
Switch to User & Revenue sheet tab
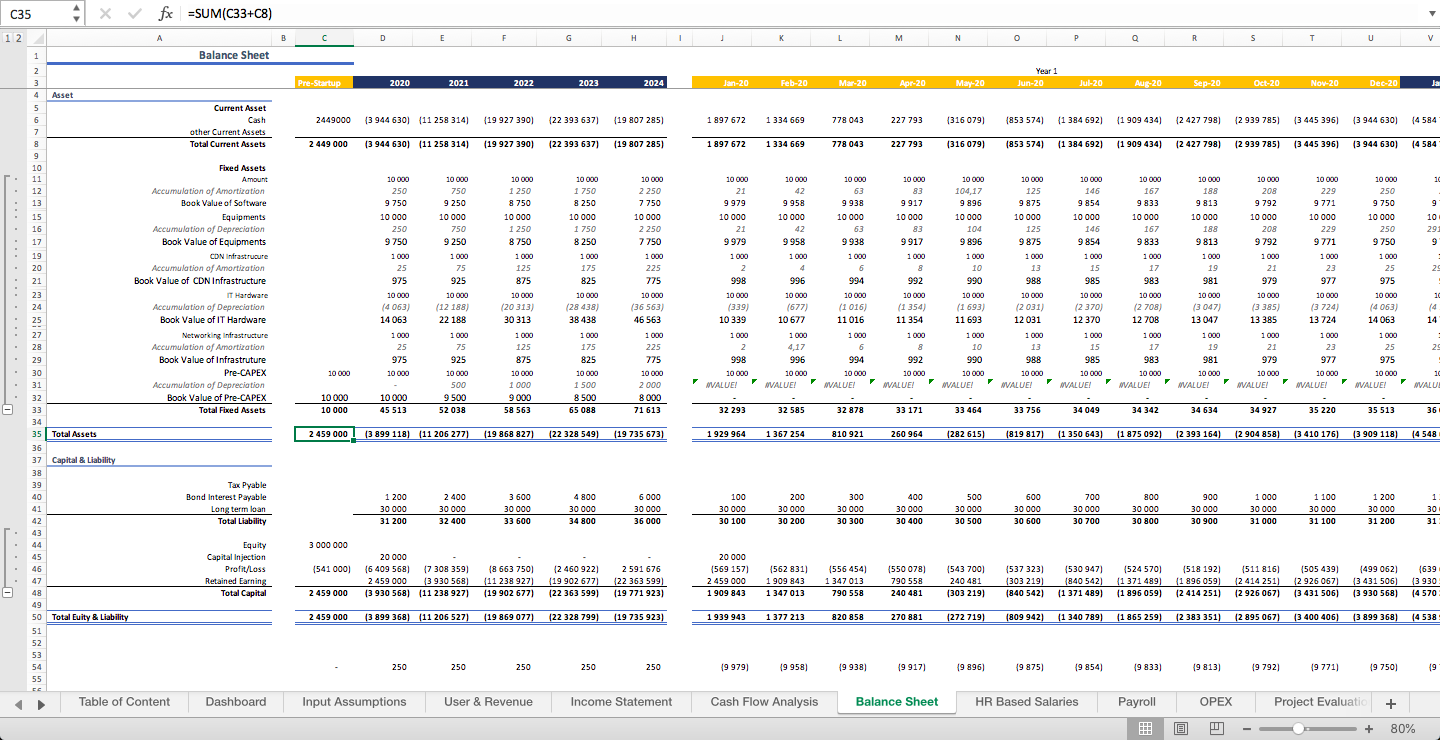[x=488, y=702]
